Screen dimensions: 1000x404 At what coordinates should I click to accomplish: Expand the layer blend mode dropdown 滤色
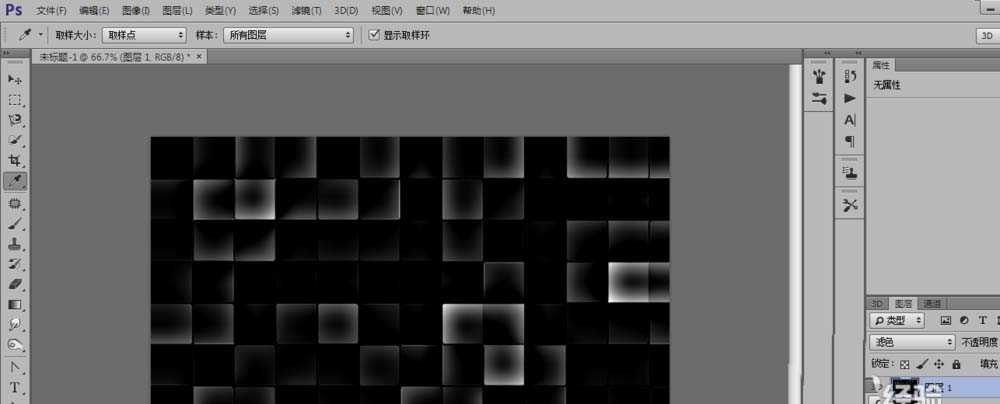click(911, 342)
